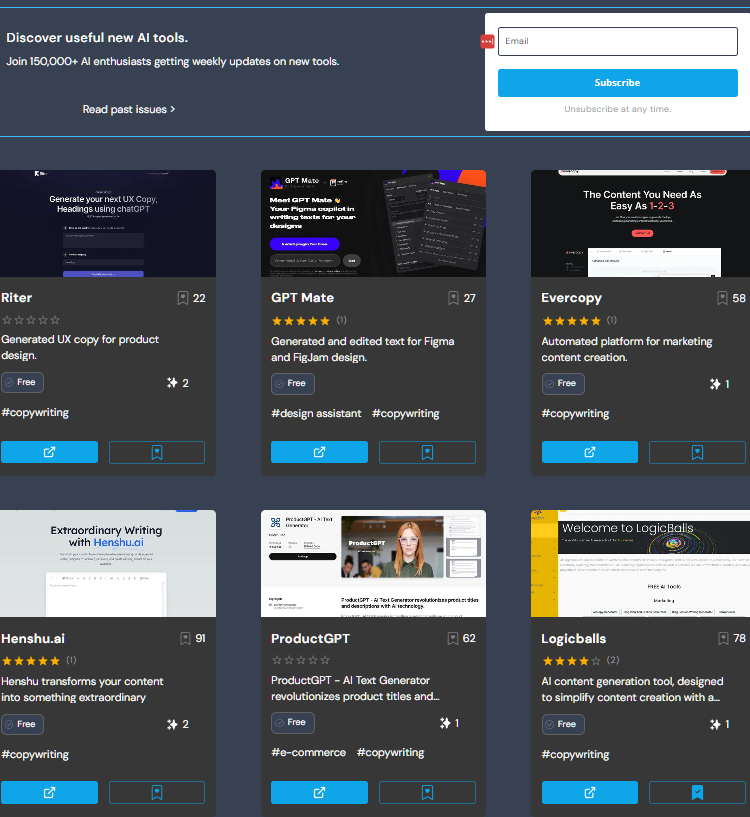The height and width of the screenshot is (817, 750).
Task: Open Read past issues link
Action: tap(129, 109)
